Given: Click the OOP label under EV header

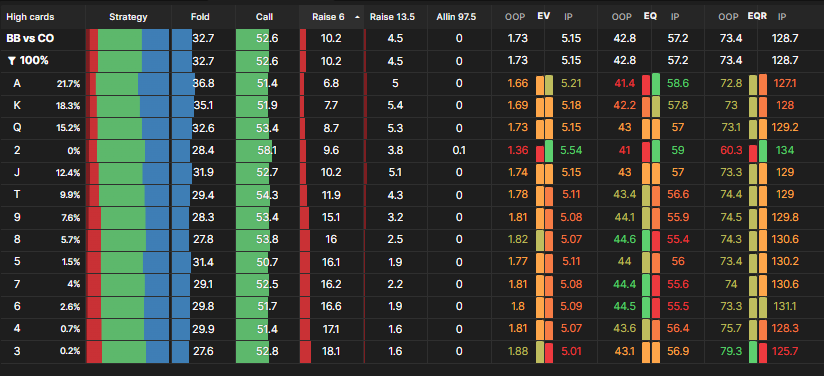Looking at the screenshot, I should click(514, 17).
